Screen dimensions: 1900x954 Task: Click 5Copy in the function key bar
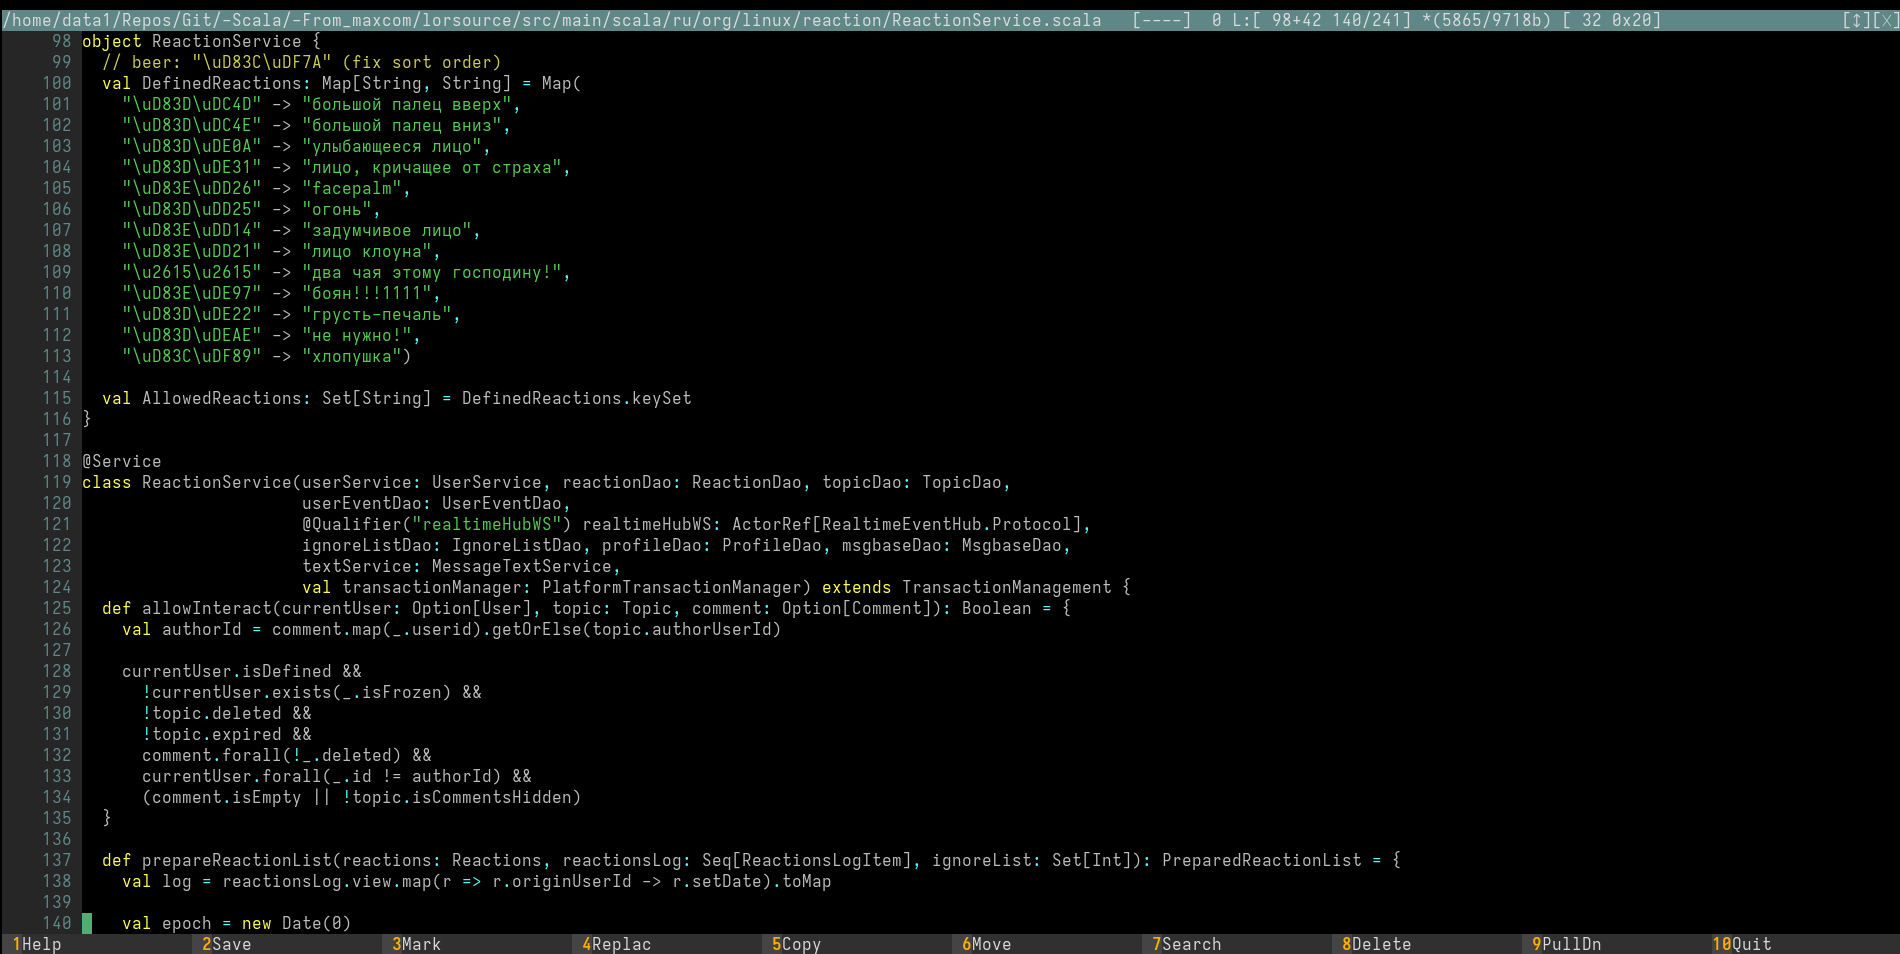coord(796,944)
